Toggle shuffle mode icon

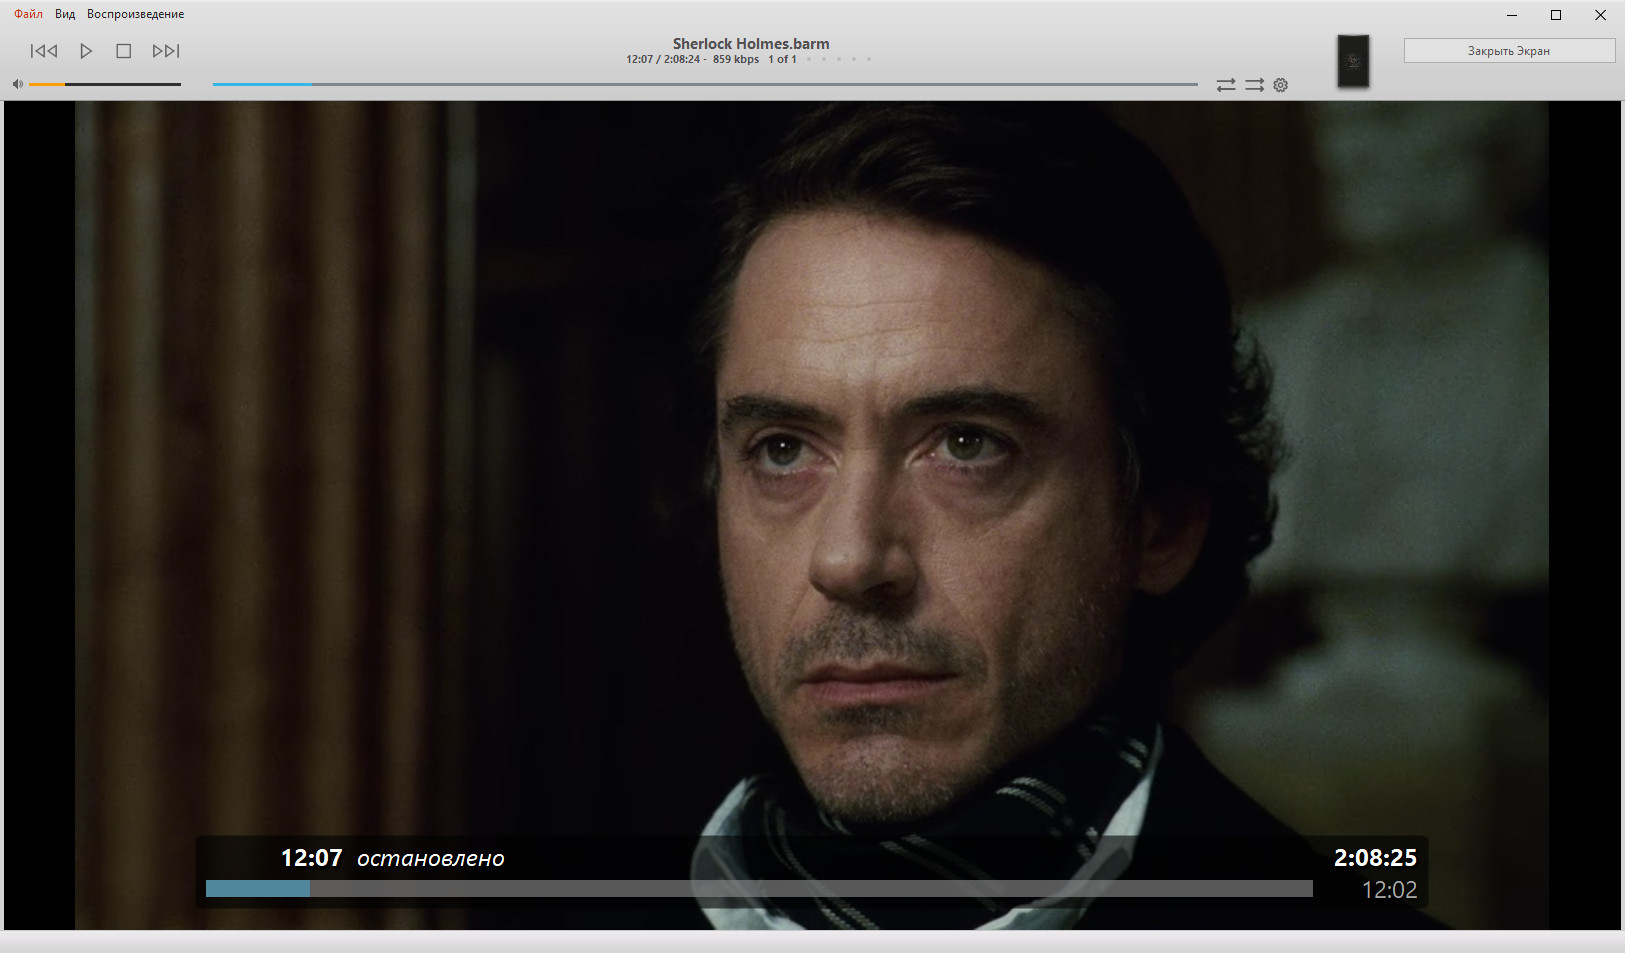tap(1254, 85)
